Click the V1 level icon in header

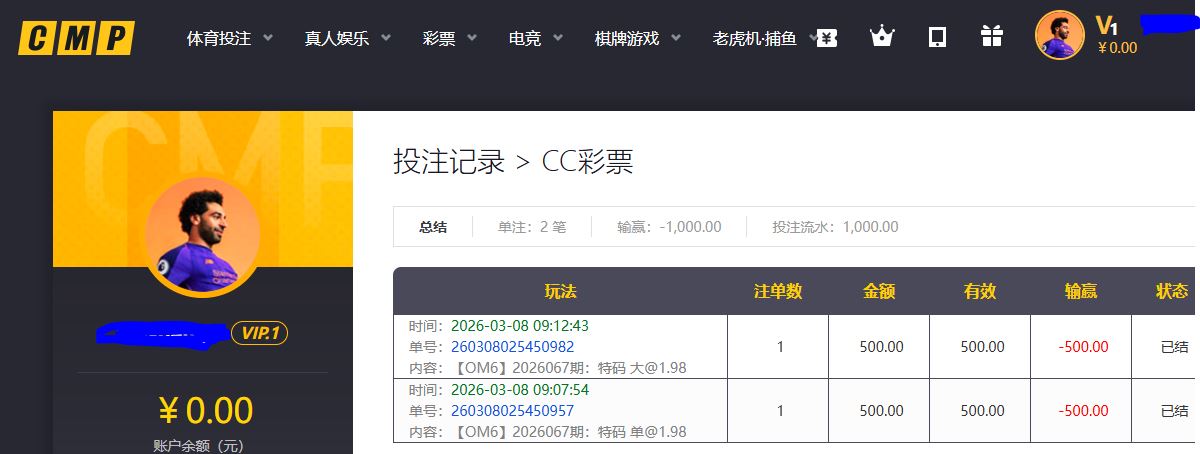tap(1105, 26)
